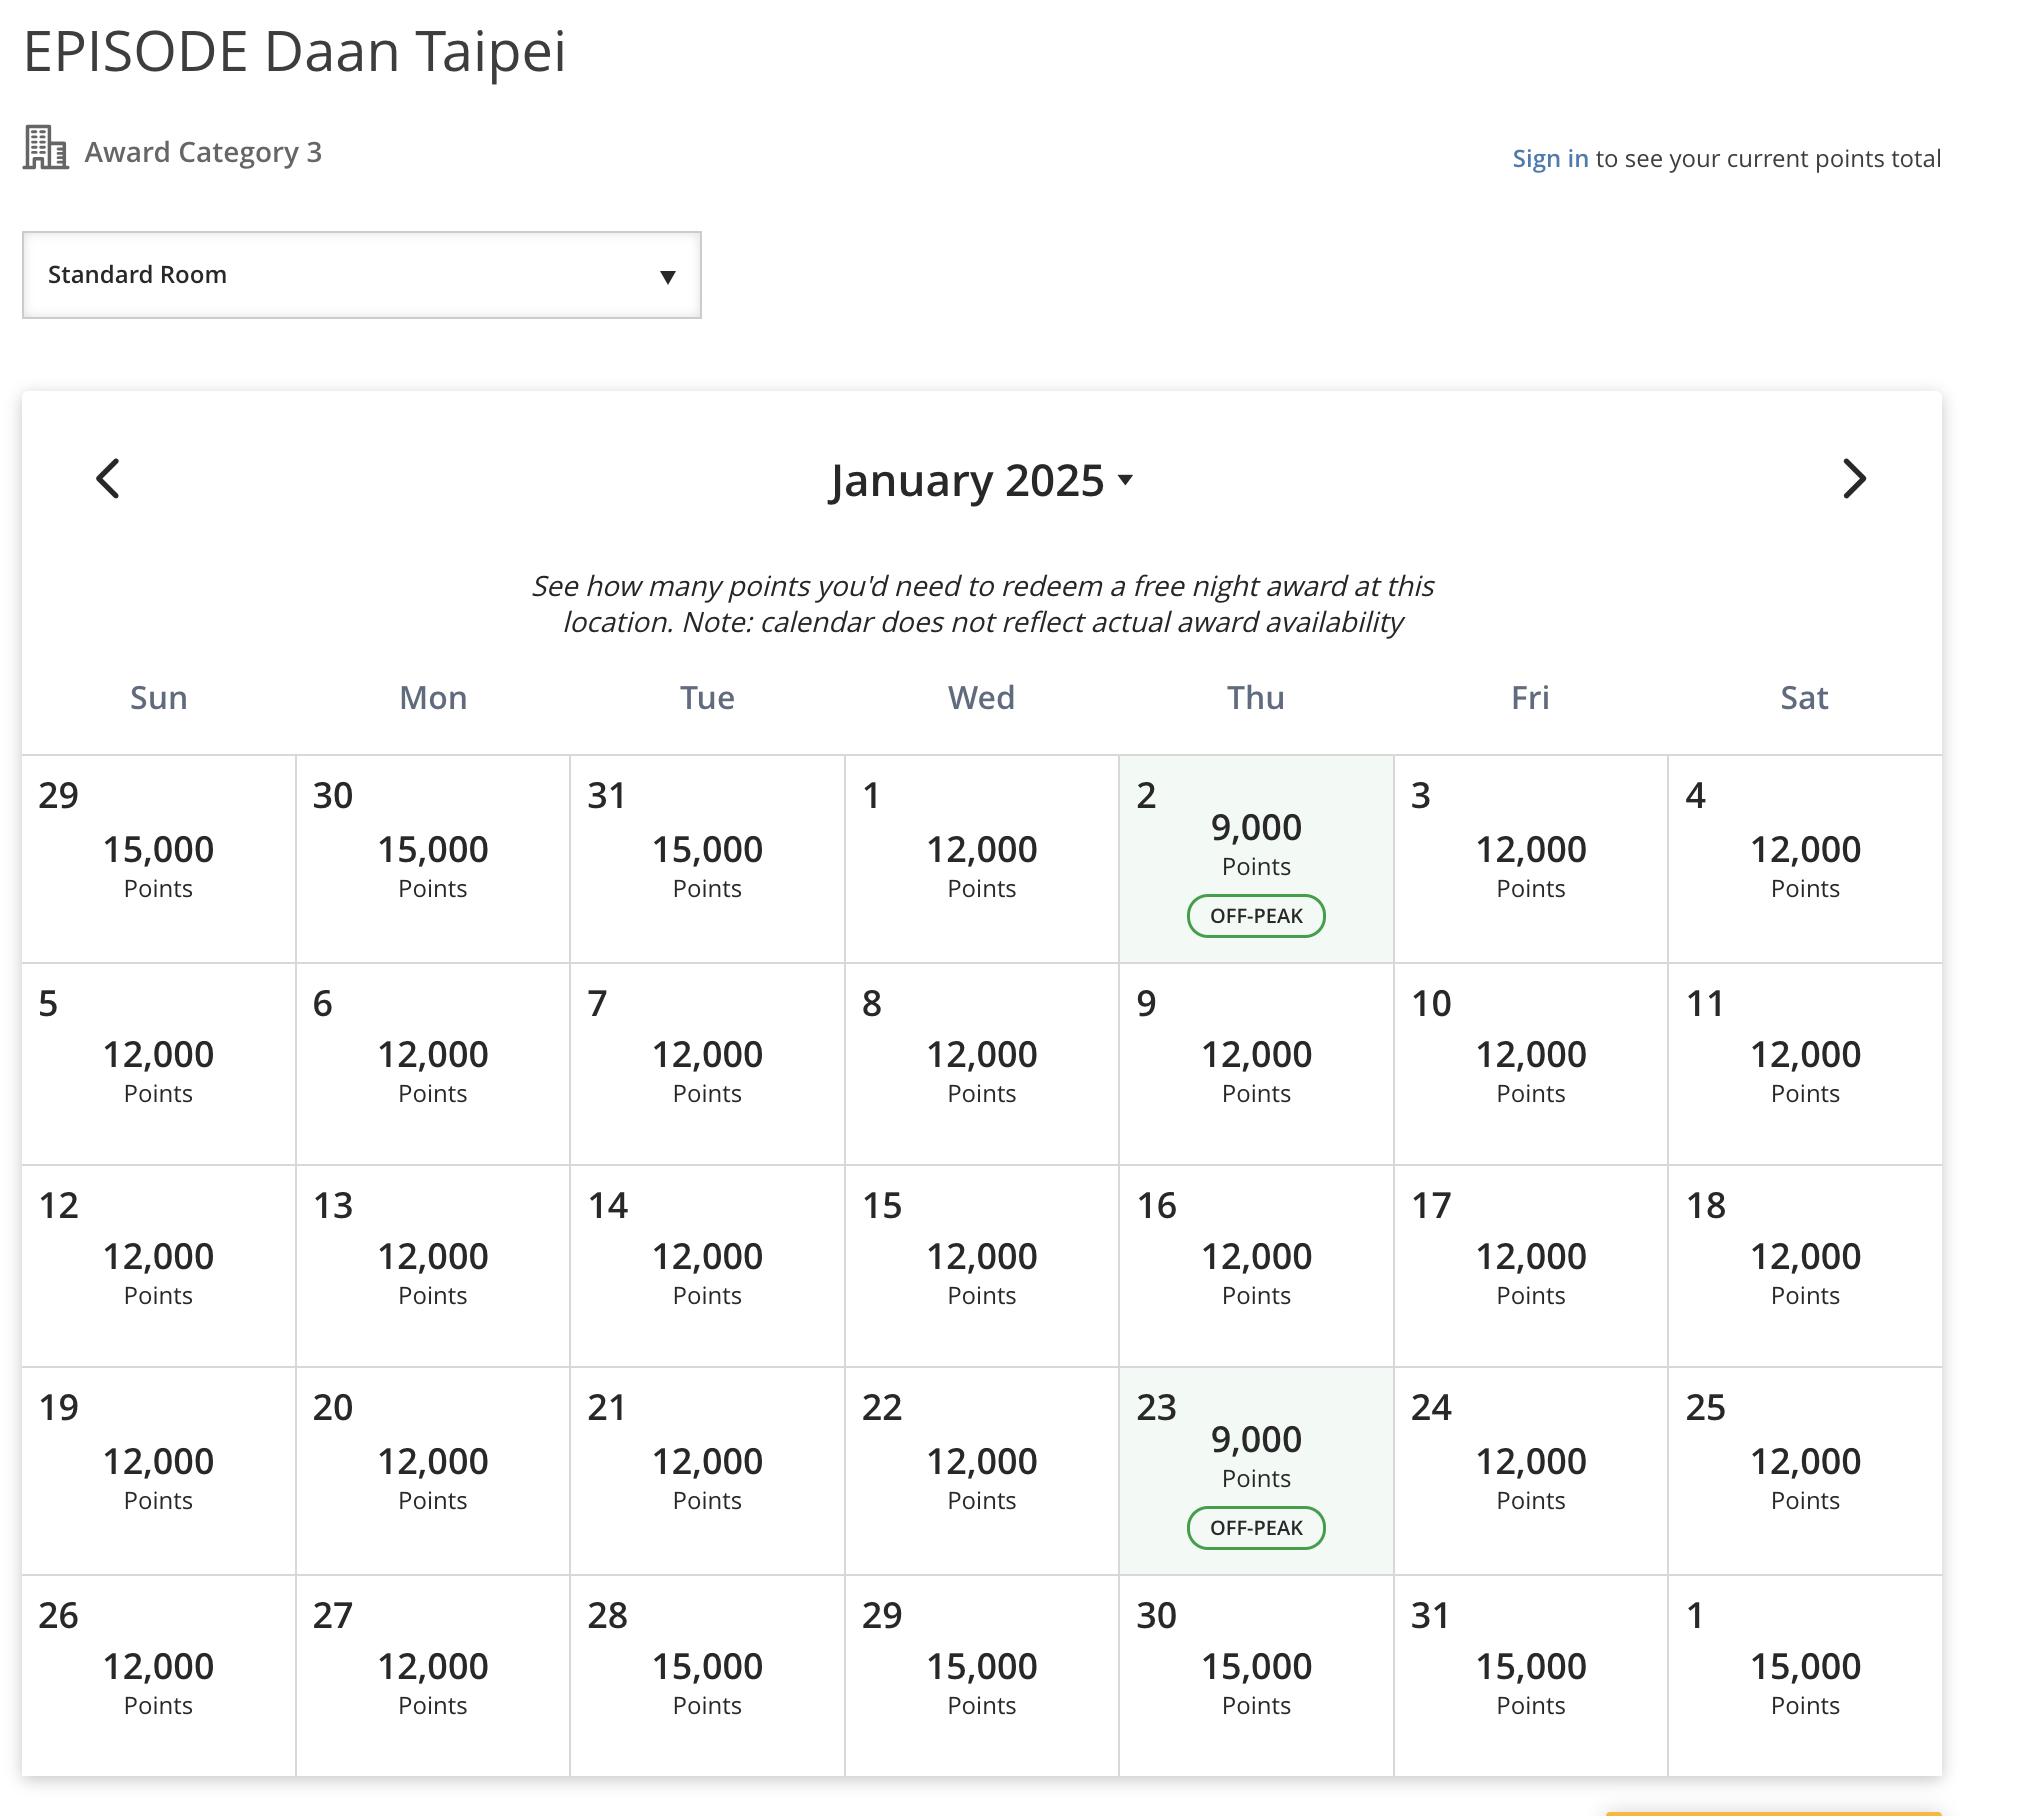Viewport: 2026px width, 1816px height.
Task: Click the Wed column header
Action: pos(982,697)
